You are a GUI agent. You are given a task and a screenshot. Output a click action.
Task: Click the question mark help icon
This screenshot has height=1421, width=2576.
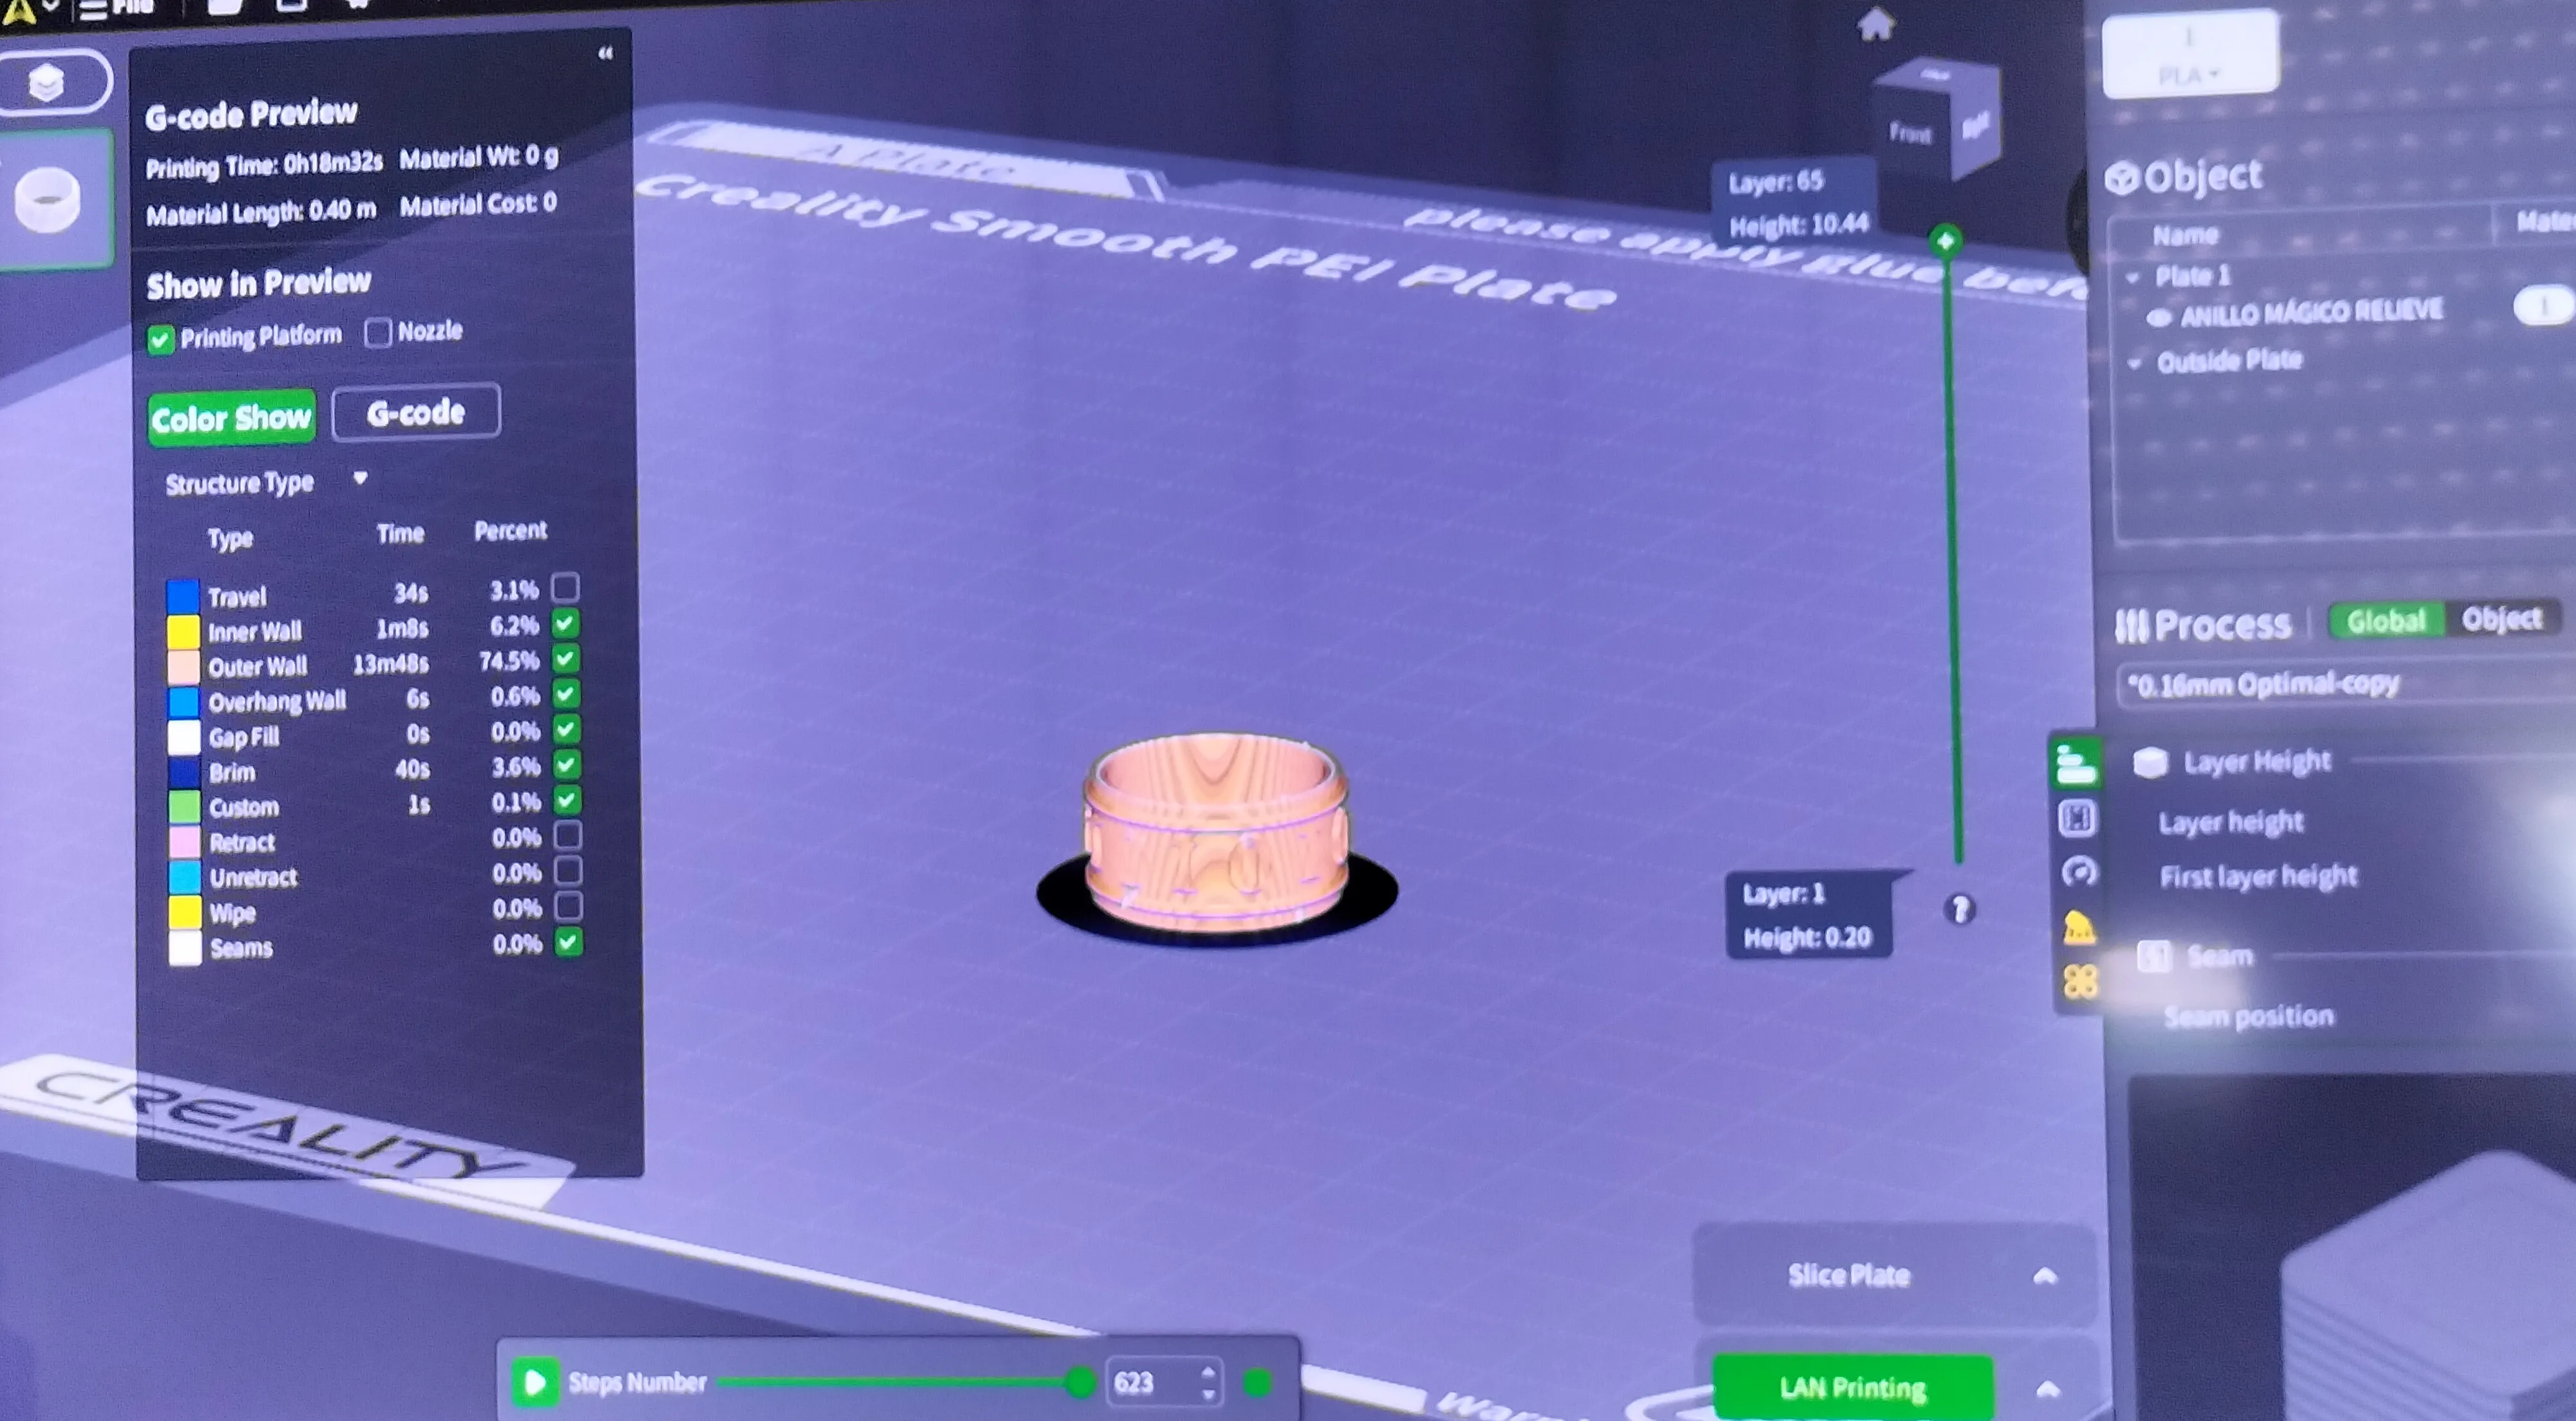tap(1959, 909)
